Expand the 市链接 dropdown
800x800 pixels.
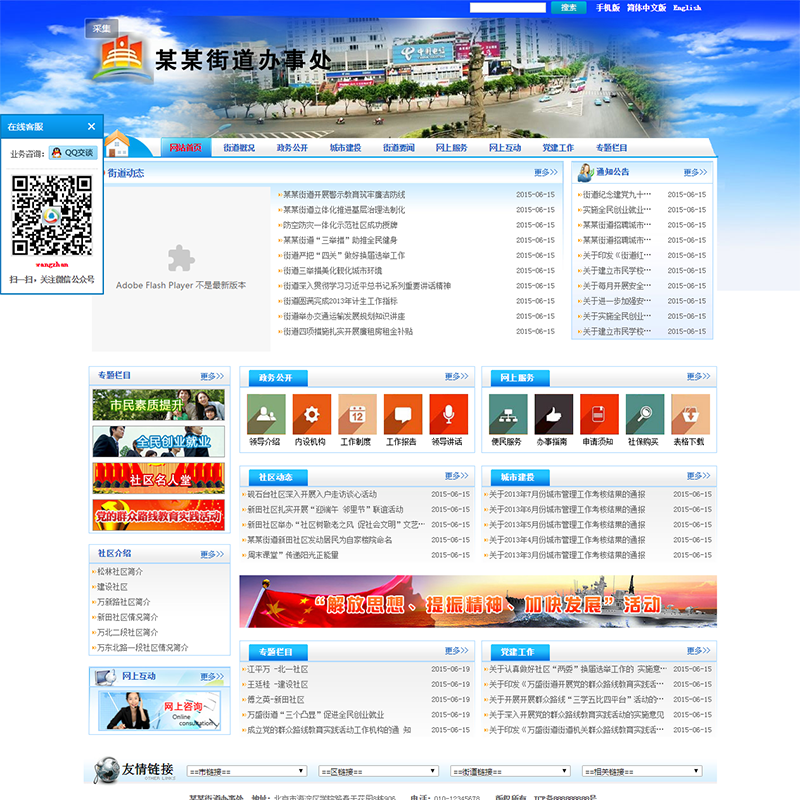(x=247, y=771)
